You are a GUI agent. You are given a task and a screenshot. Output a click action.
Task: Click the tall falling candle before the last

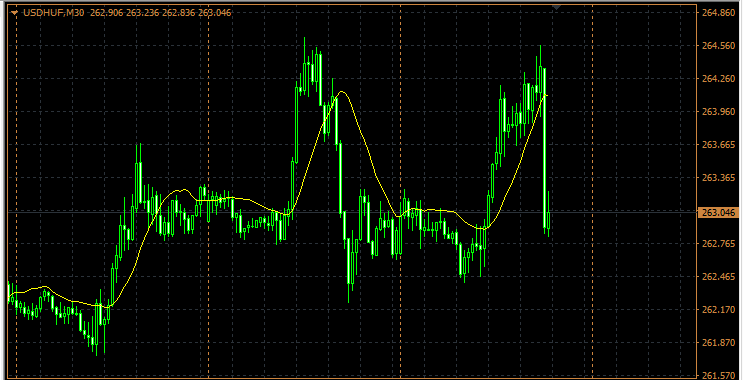[544, 150]
